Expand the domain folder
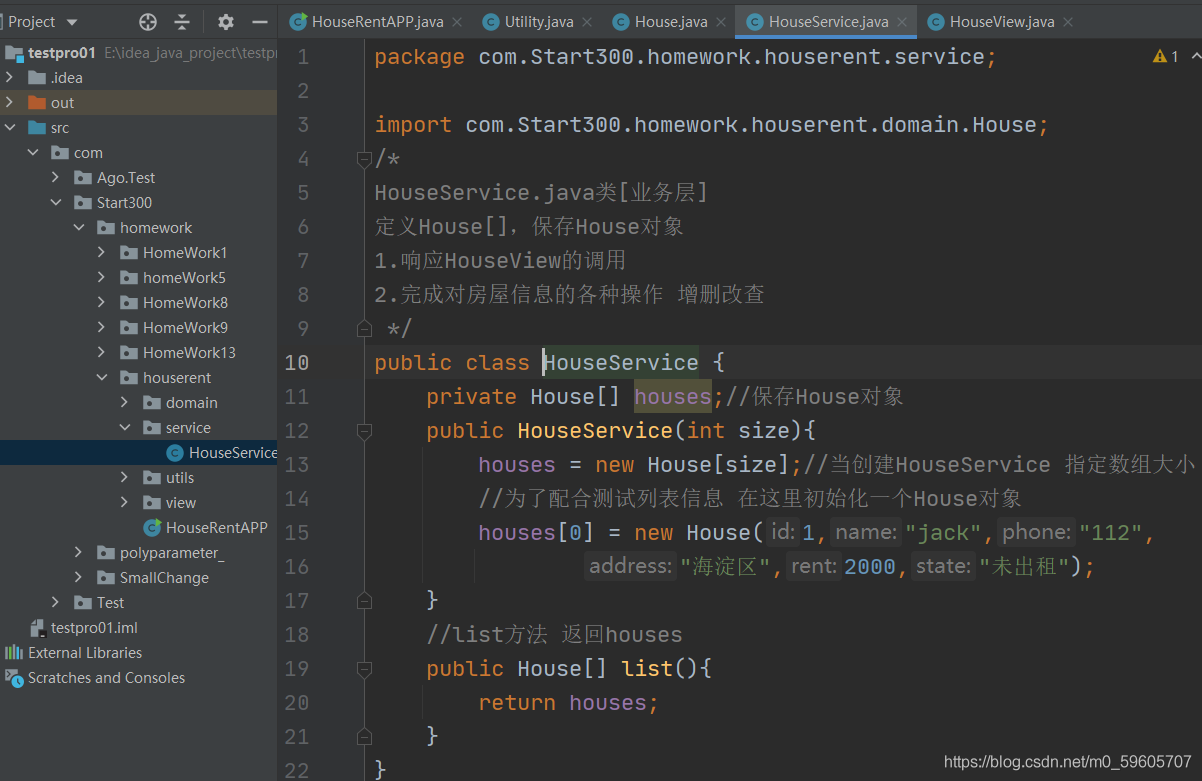This screenshot has width=1202, height=781. 124,402
